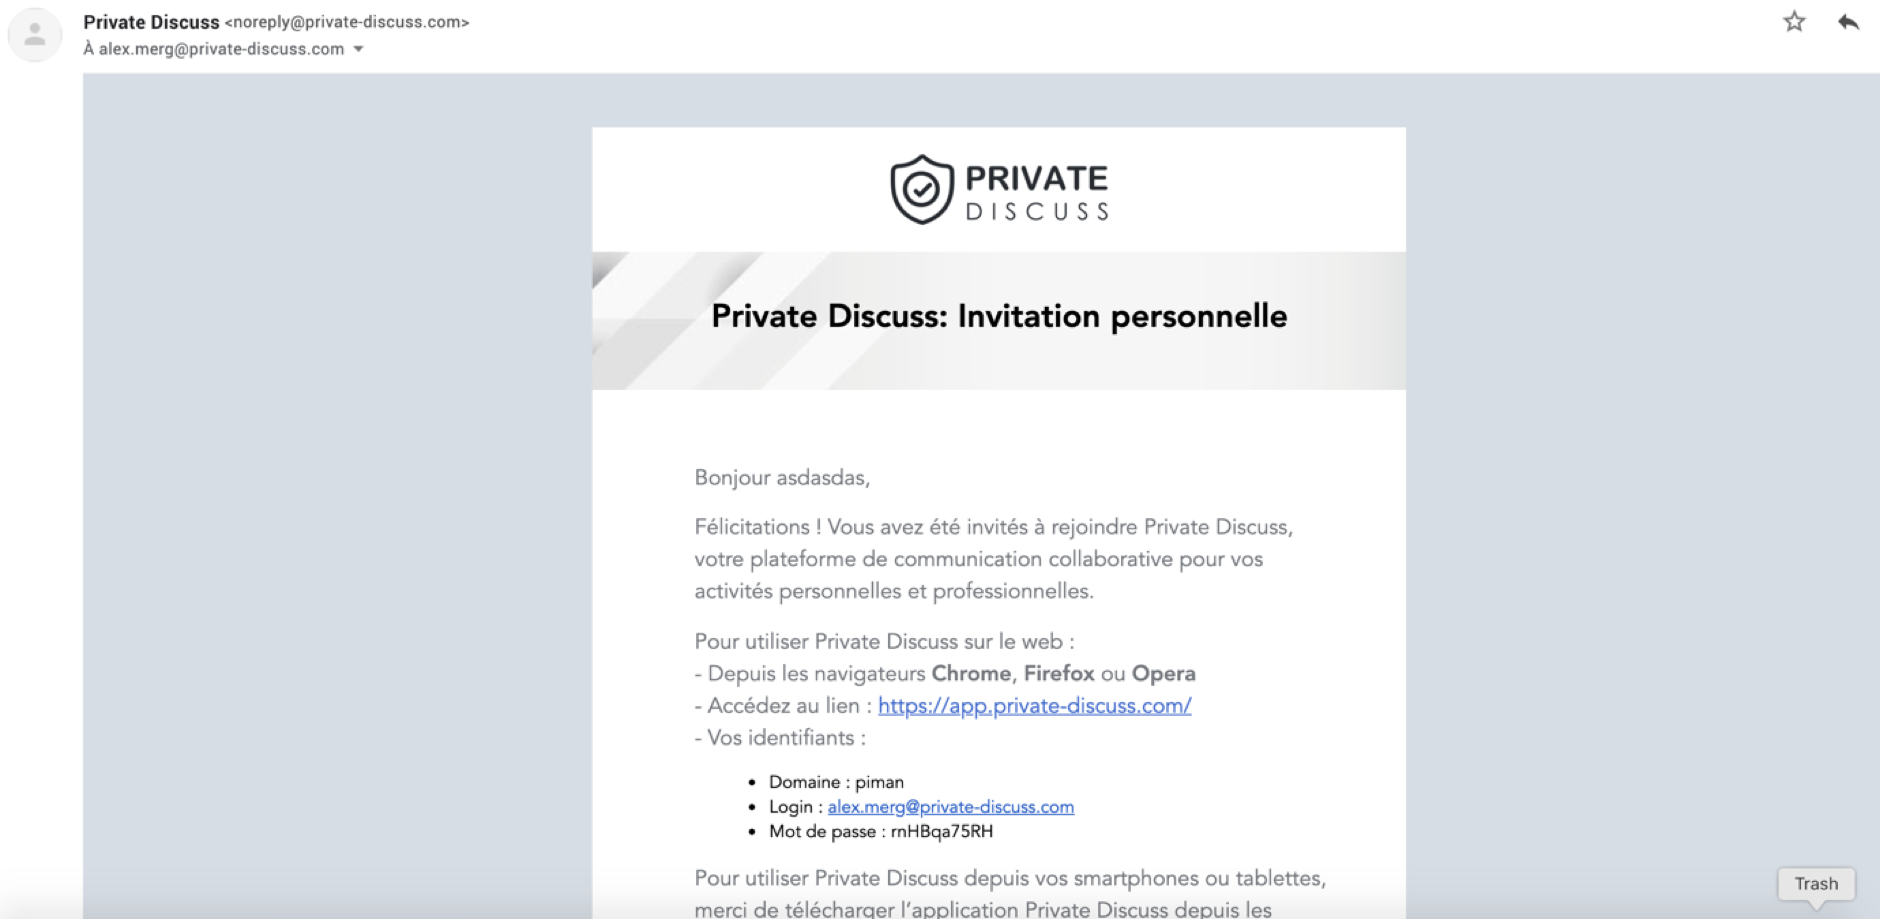The height and width of the screenshot is (919, 1880).
Task: Click the password text rnHBqa75RH
Action: [x=941, y=832]
